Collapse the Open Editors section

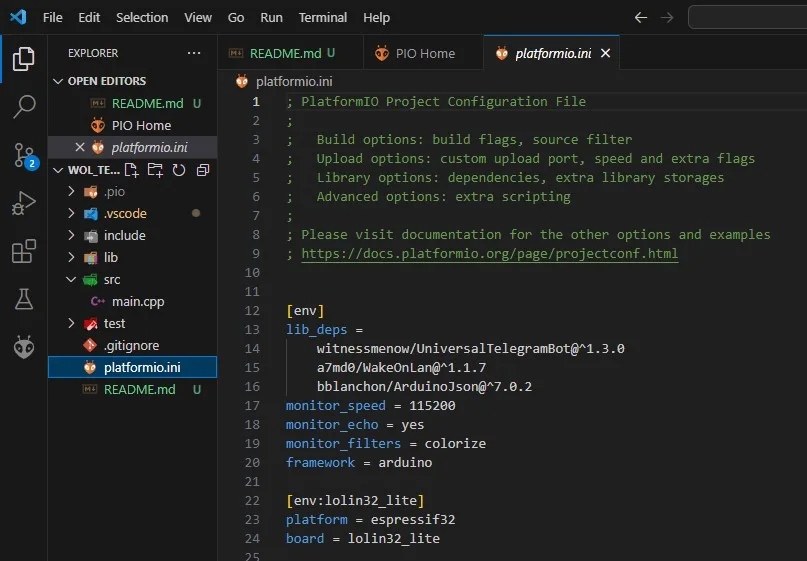click(x=59, y=81)
